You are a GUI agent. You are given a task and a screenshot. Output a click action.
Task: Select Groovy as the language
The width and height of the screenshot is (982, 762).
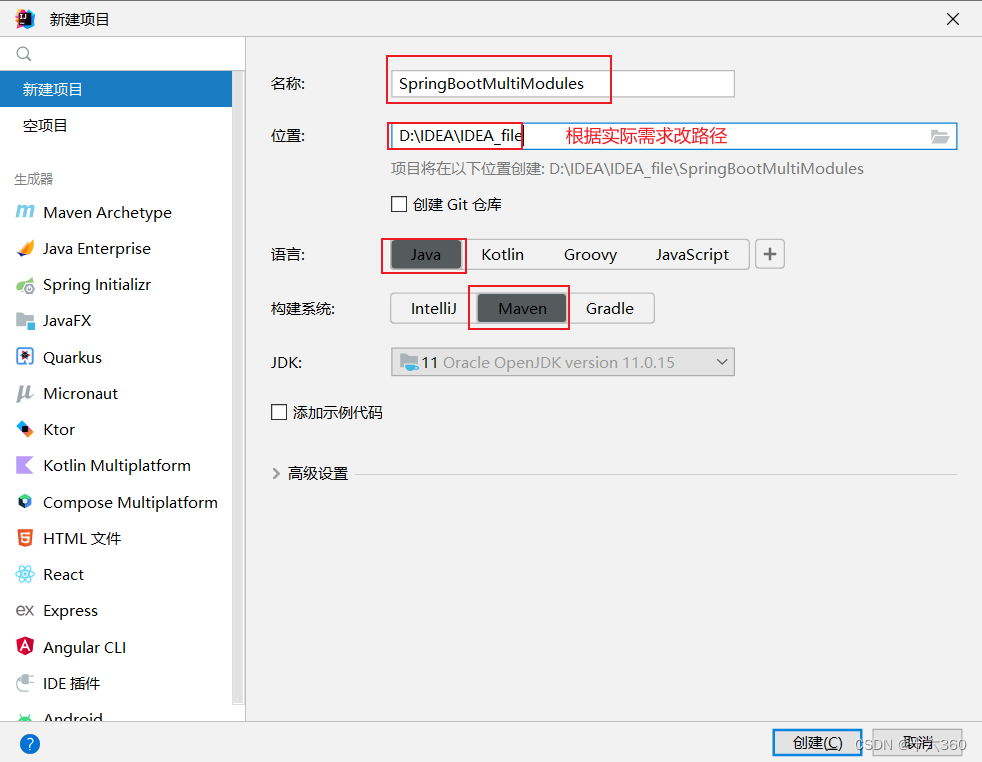click(x=590, y=255)
